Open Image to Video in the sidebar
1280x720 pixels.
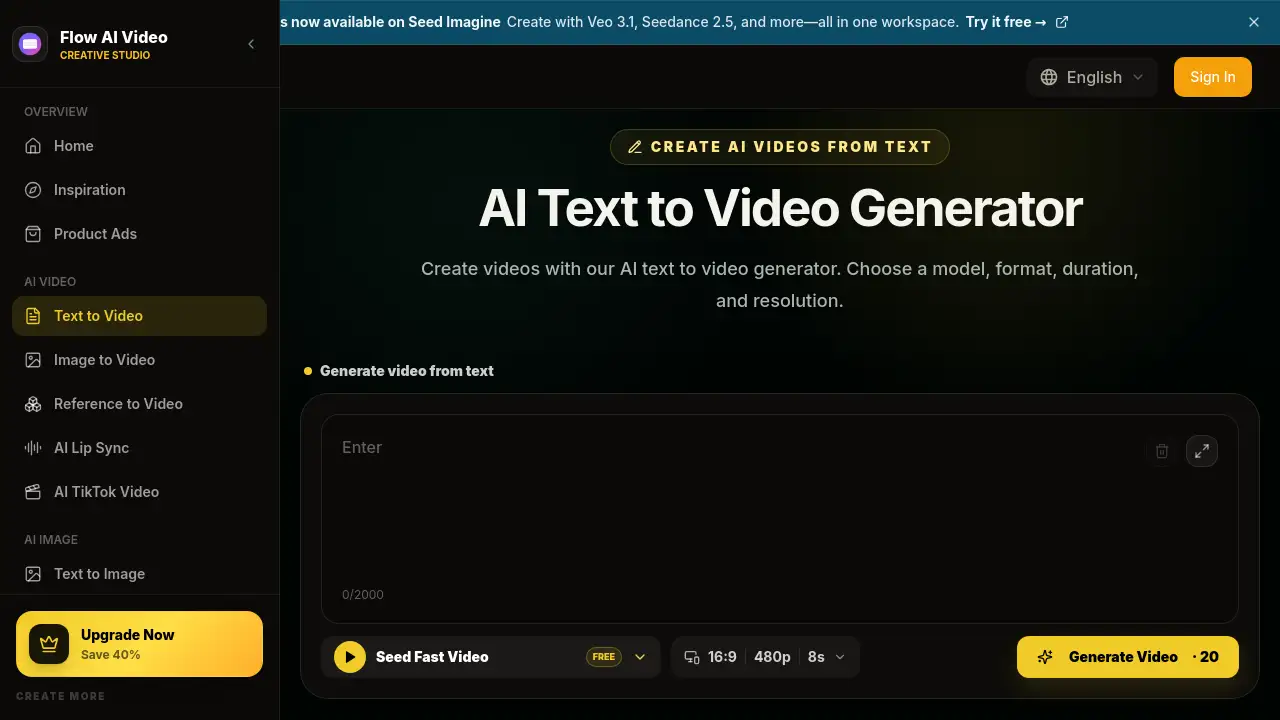point(139,360)
